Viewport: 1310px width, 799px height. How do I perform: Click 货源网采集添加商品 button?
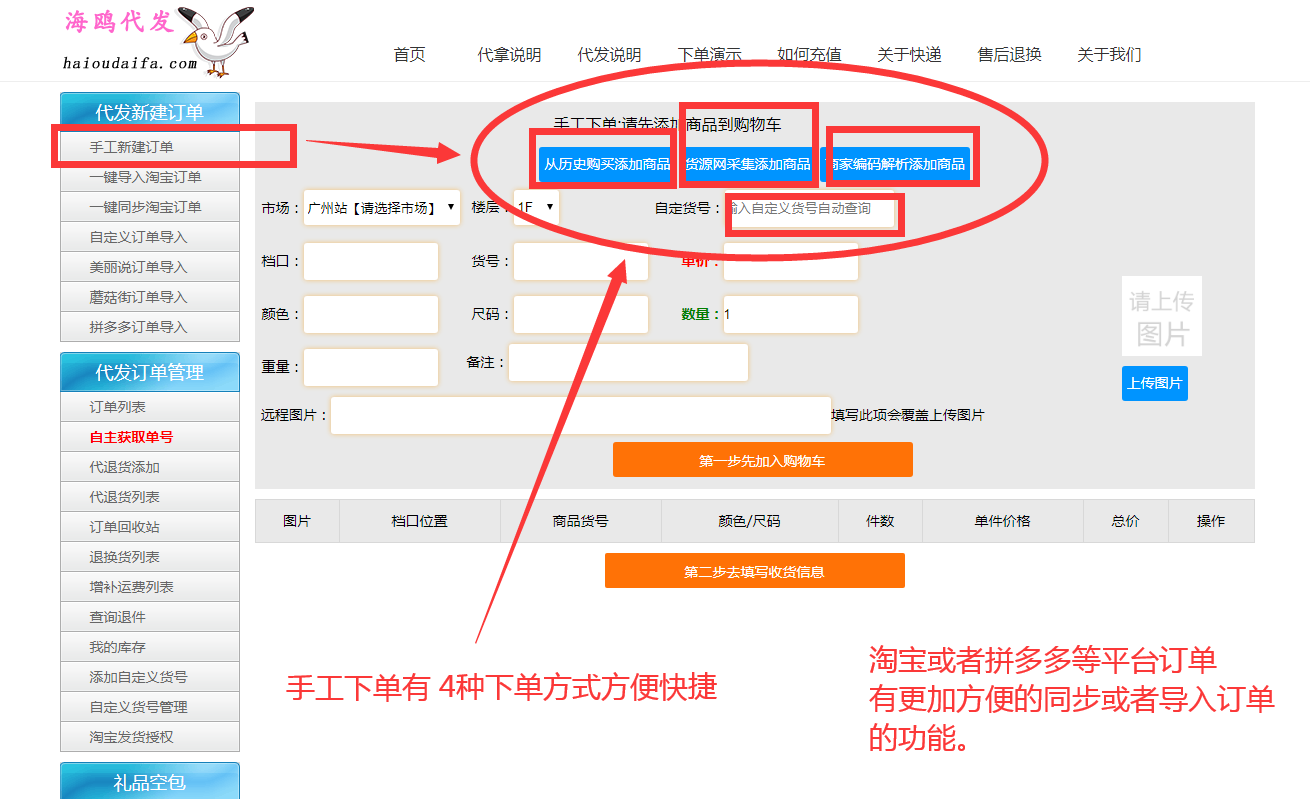747,165
